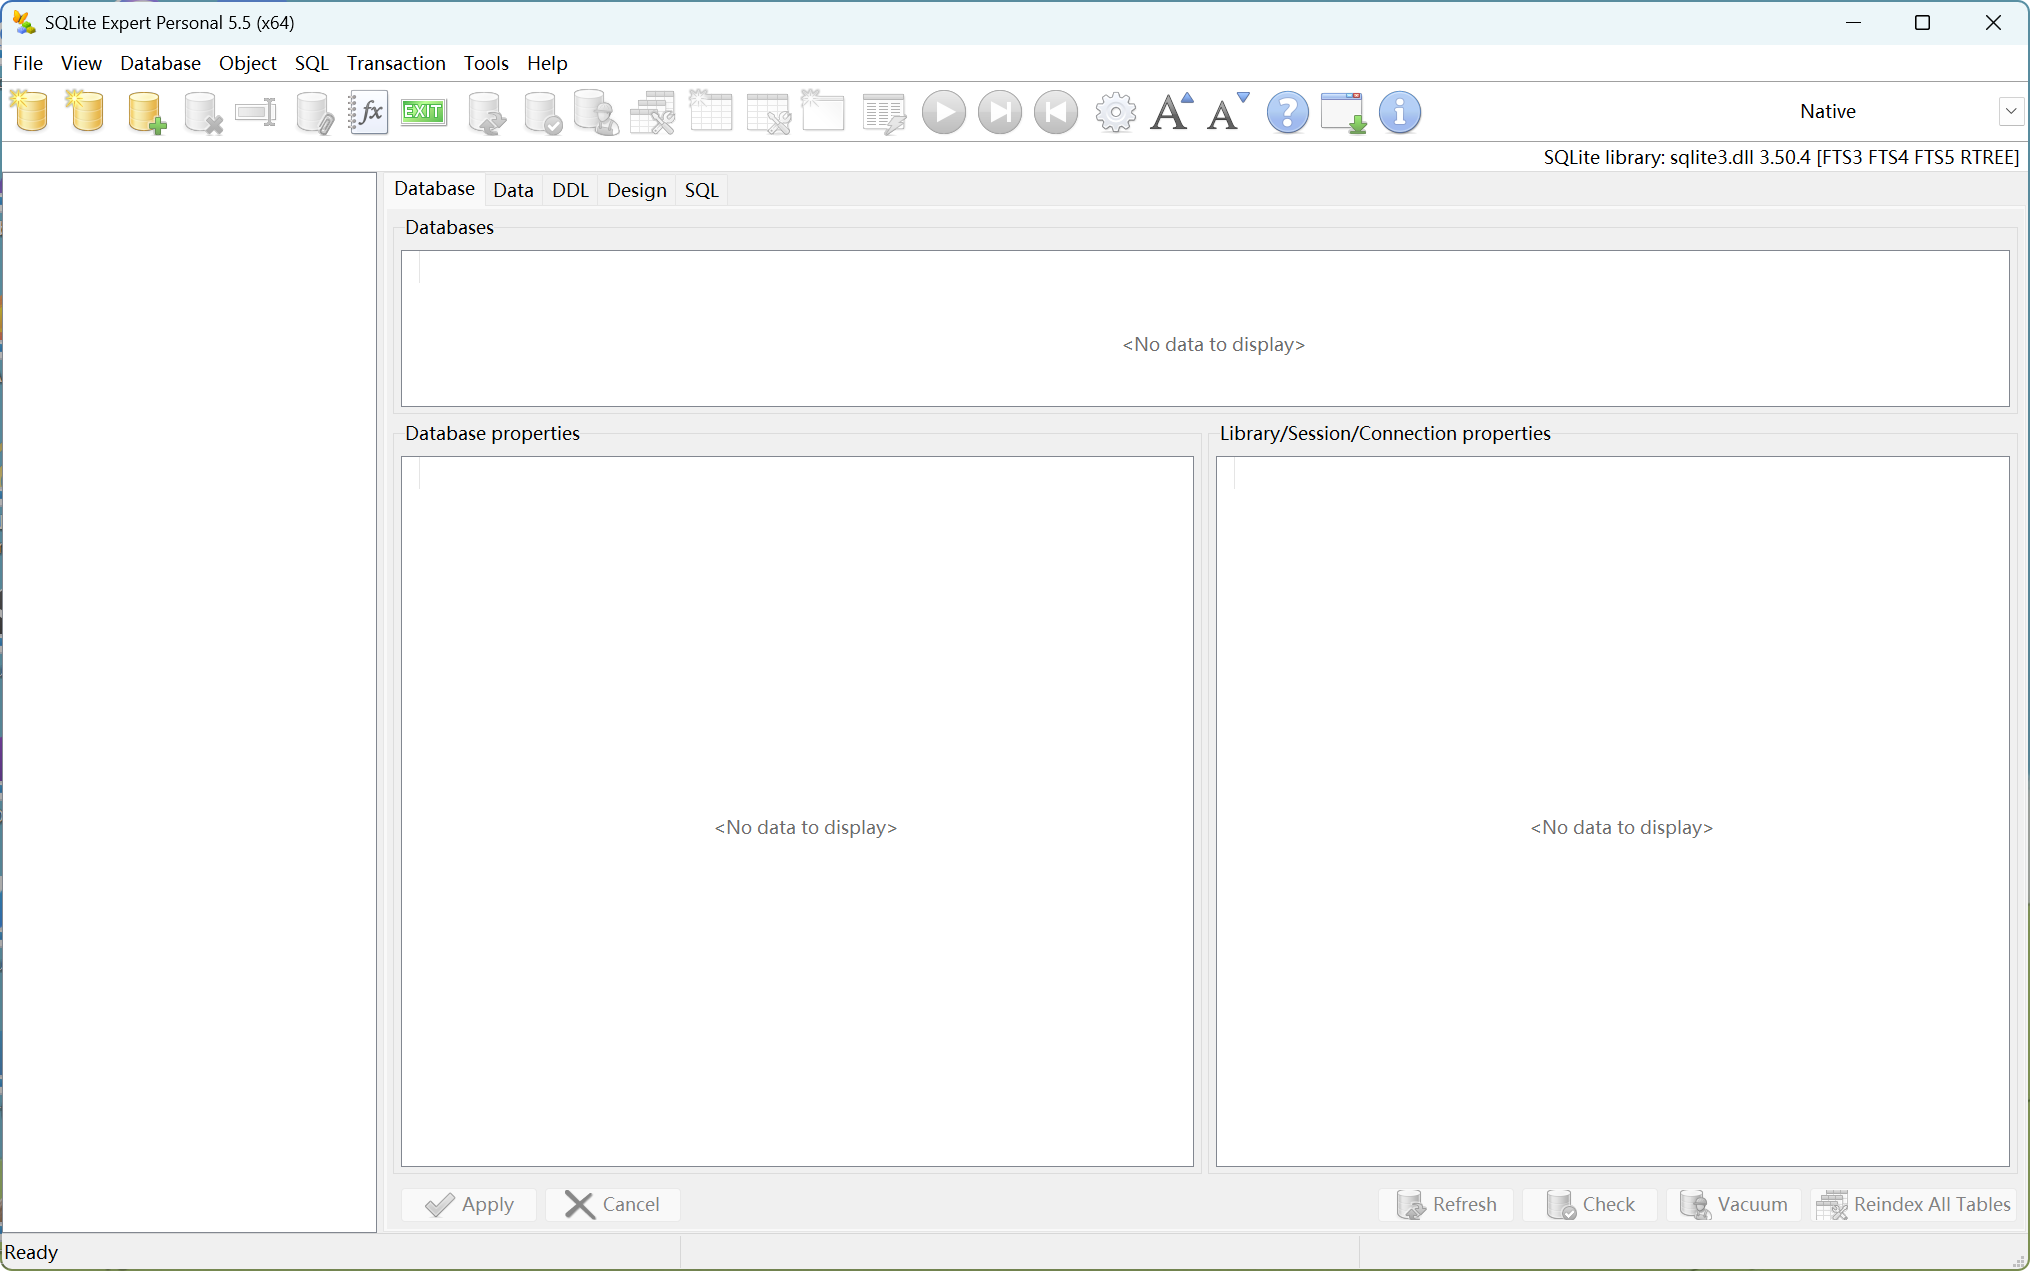Click the Cancel button
The height and width of the screenshot is (1271, 2030).
click(x=613, y=1204)
